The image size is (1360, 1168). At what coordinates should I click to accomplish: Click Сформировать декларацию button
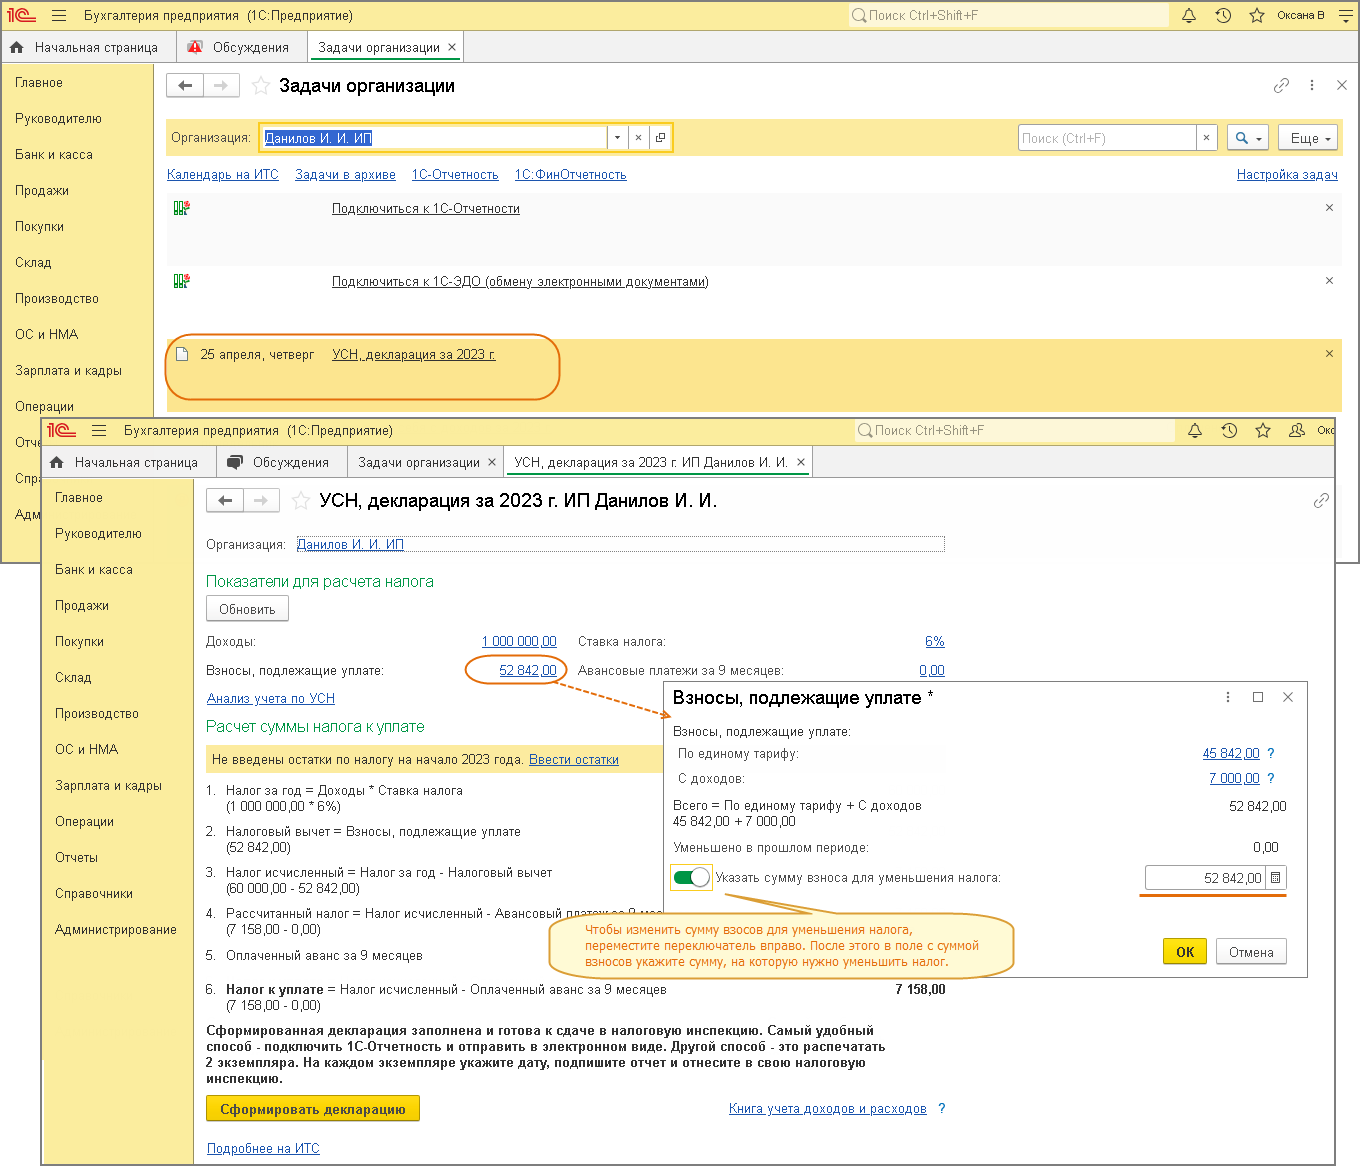pyautogui.click(x=313, y=1109)
